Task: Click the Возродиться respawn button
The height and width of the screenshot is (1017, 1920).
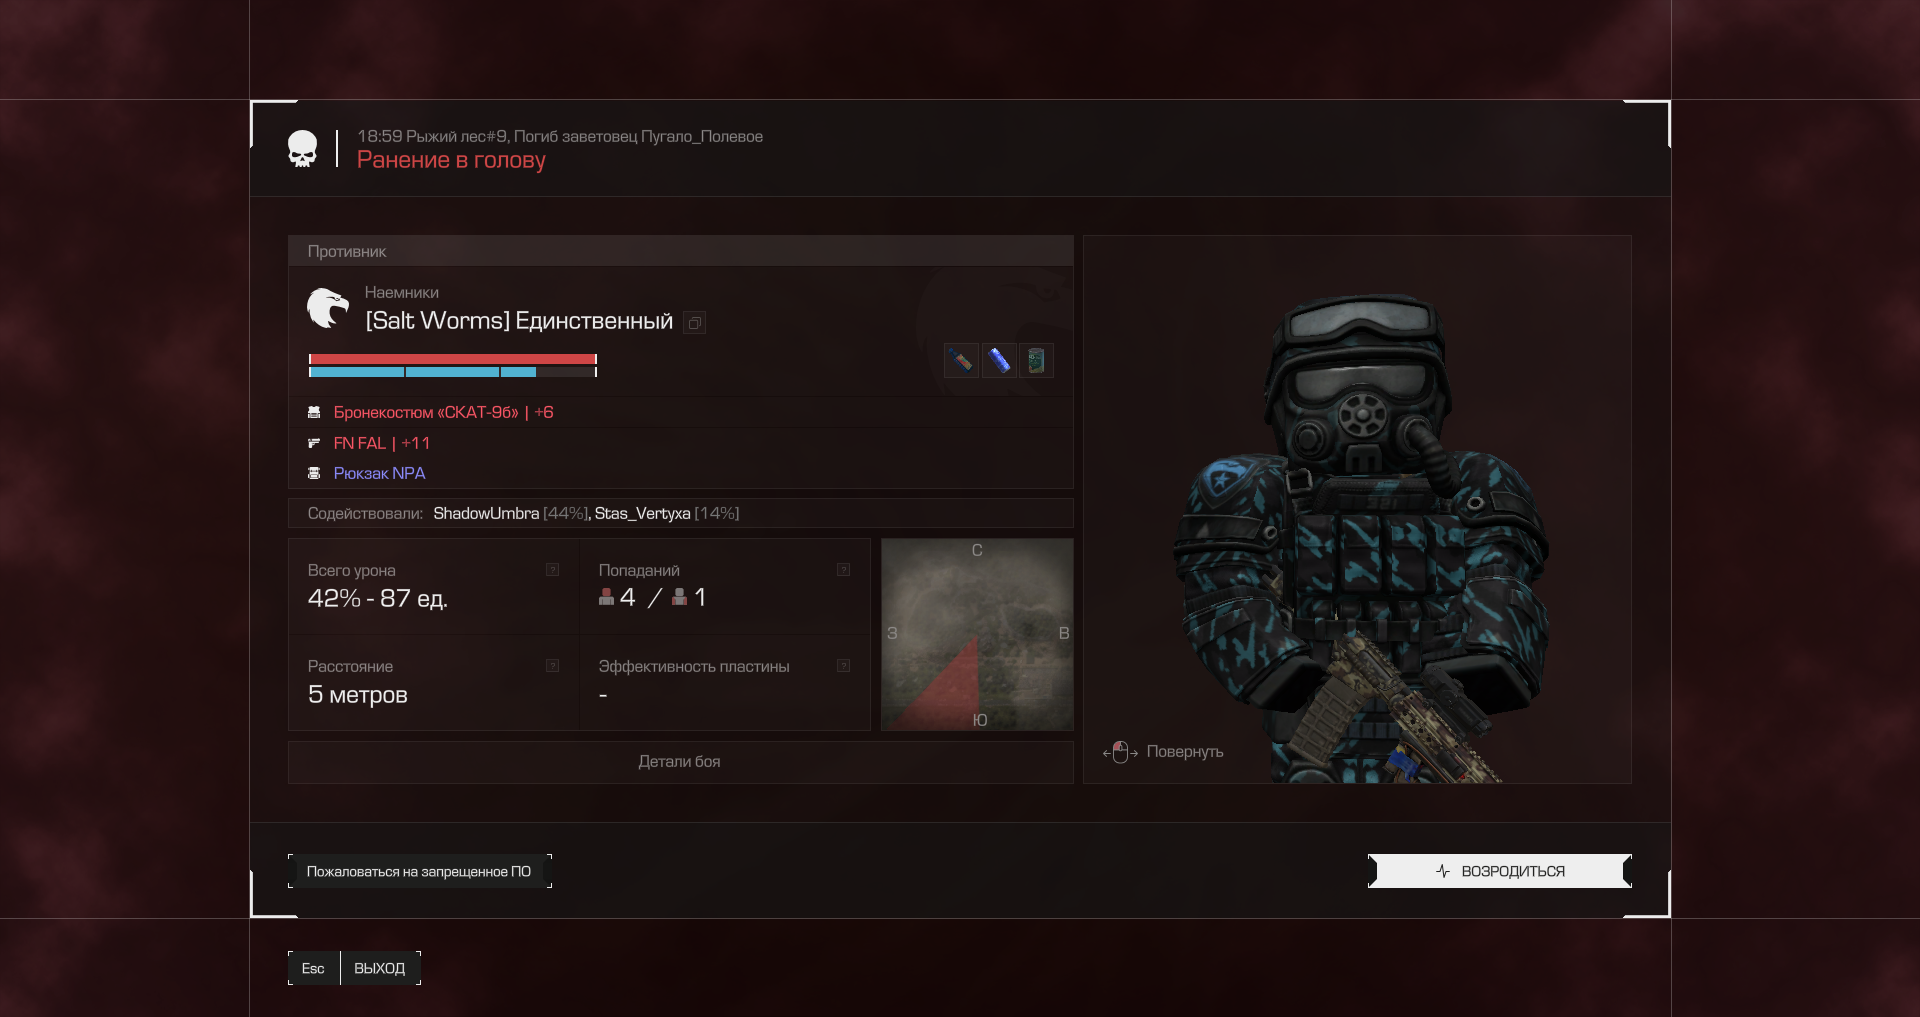Action: coord(1499,871)
